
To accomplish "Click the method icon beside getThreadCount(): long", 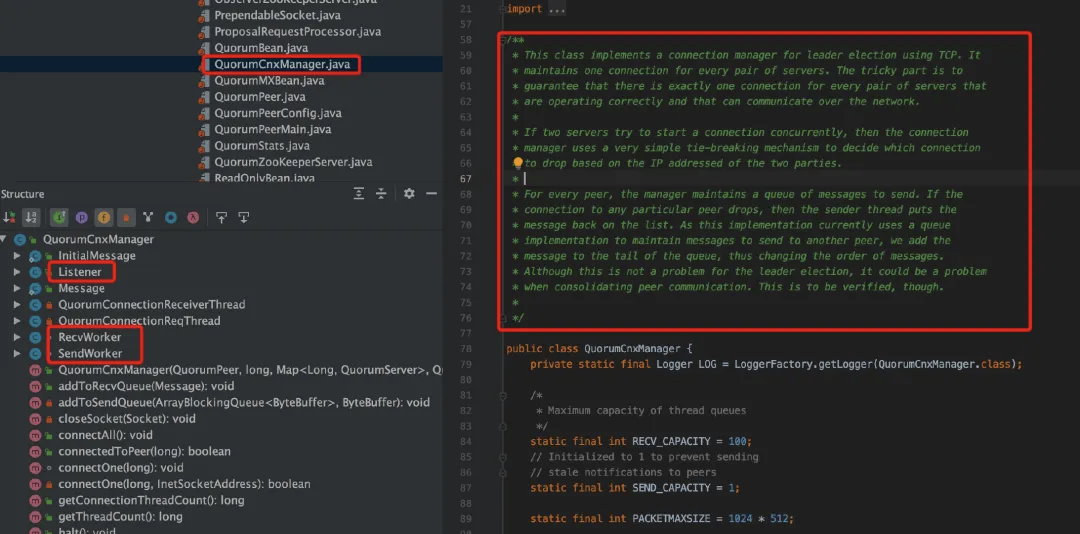I will 35,517.
